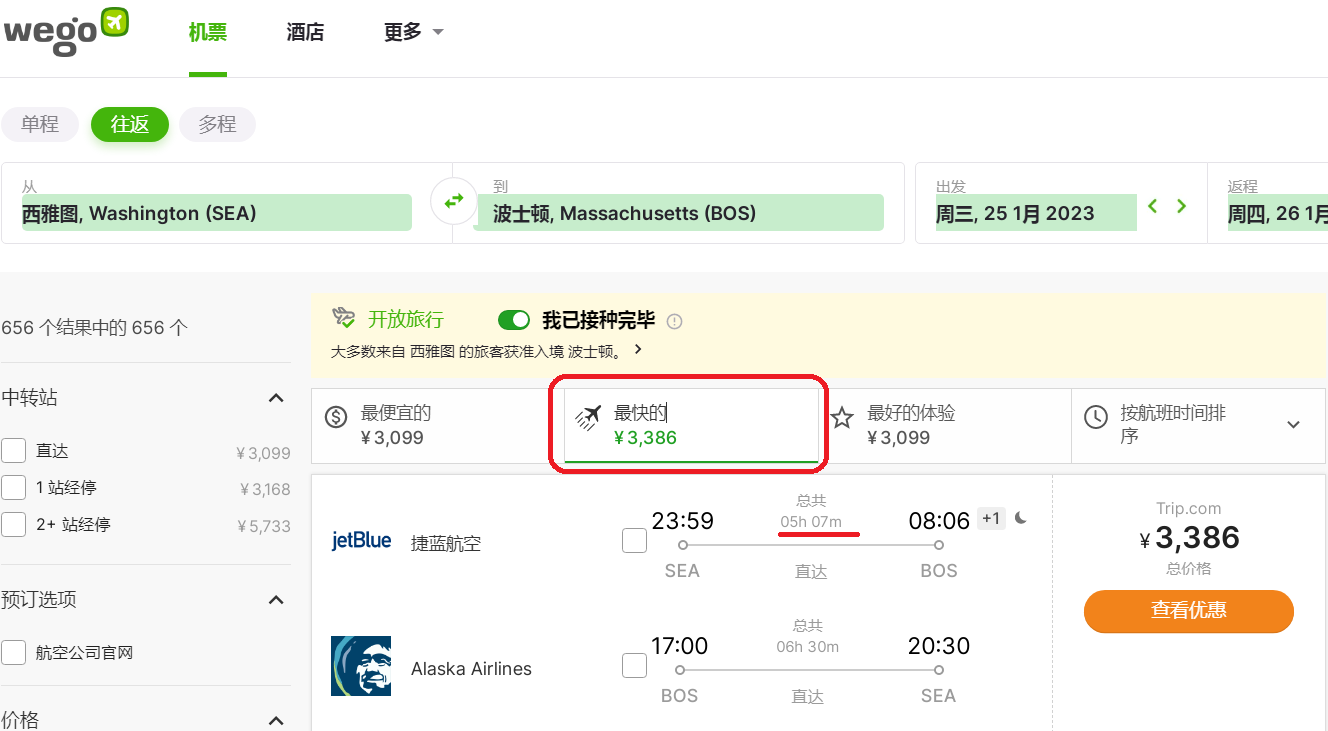Screen dimensions: 1328x731
Task: Click the 656 results count text
Action: click(x=95, y=327)
